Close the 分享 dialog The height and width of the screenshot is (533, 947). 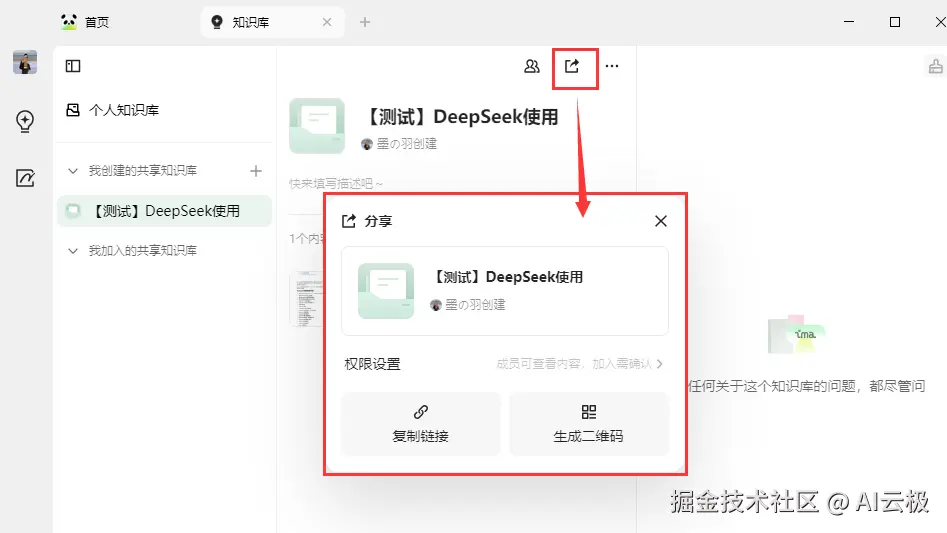click(661, 221)
